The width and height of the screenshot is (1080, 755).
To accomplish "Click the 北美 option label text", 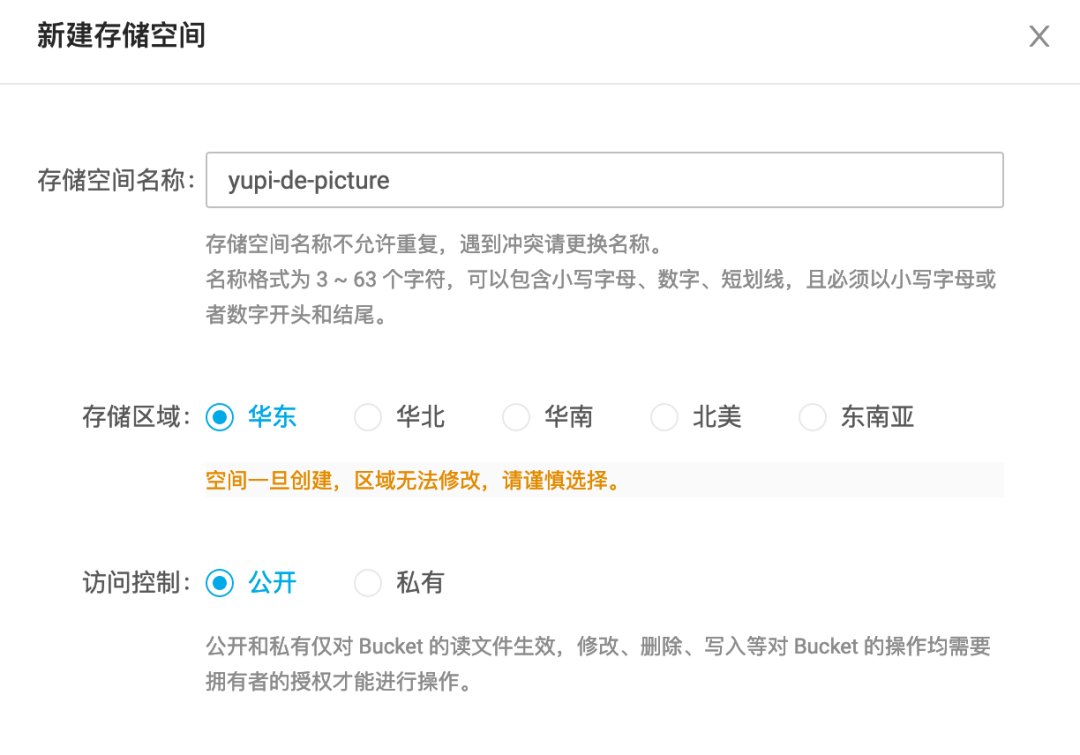I will click(716, 417).
